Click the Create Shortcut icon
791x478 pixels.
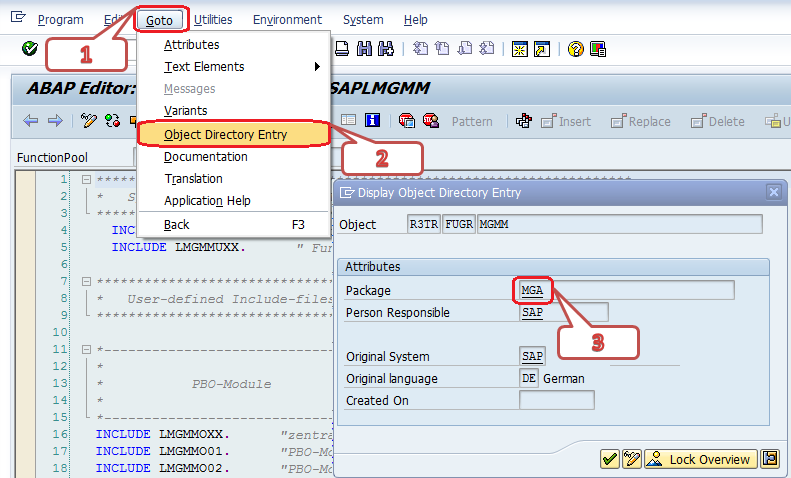click(x=542, y=49)
